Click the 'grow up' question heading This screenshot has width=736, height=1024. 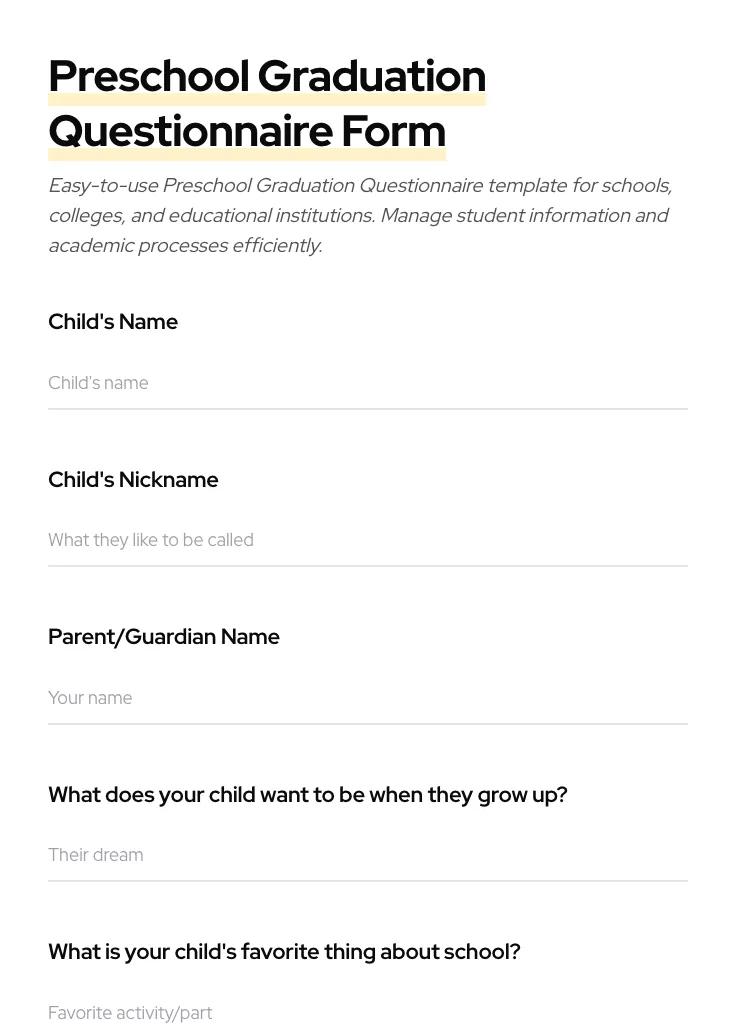pos(308,794)
